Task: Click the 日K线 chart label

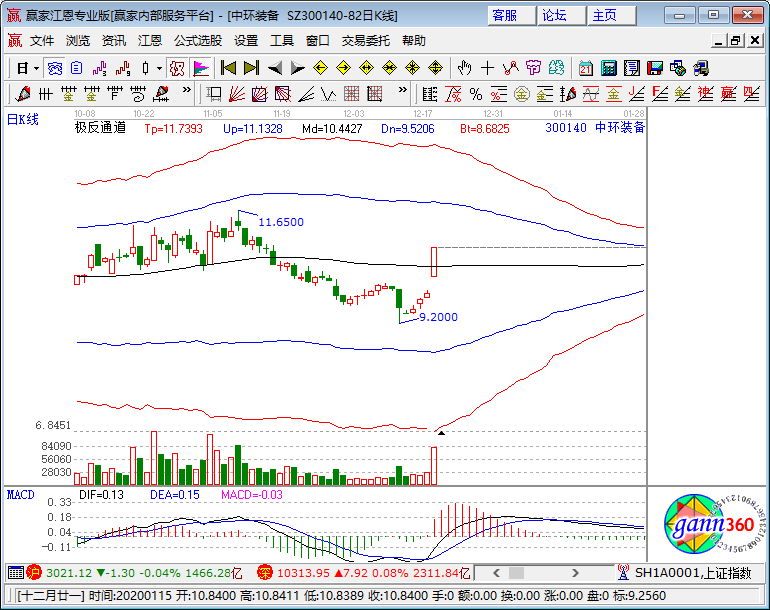Action: click(x=23, y=119)
